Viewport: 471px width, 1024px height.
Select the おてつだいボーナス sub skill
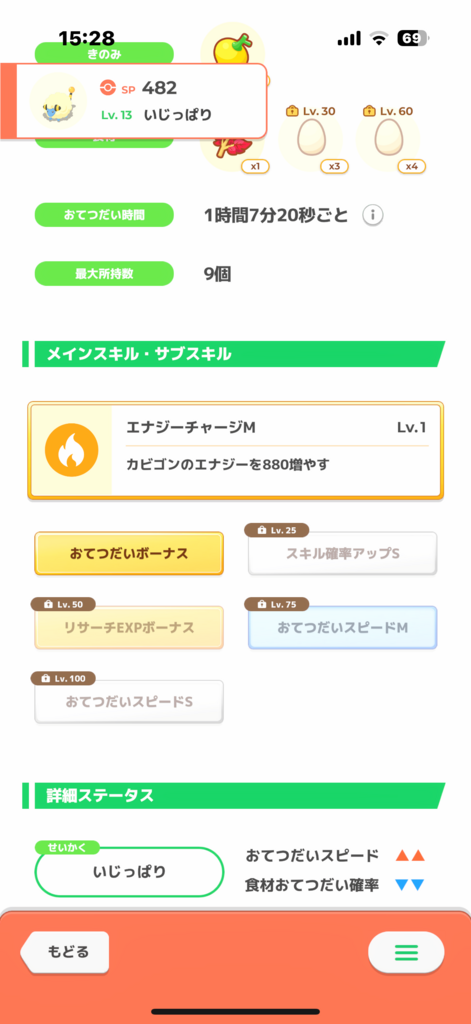[129, 554]
